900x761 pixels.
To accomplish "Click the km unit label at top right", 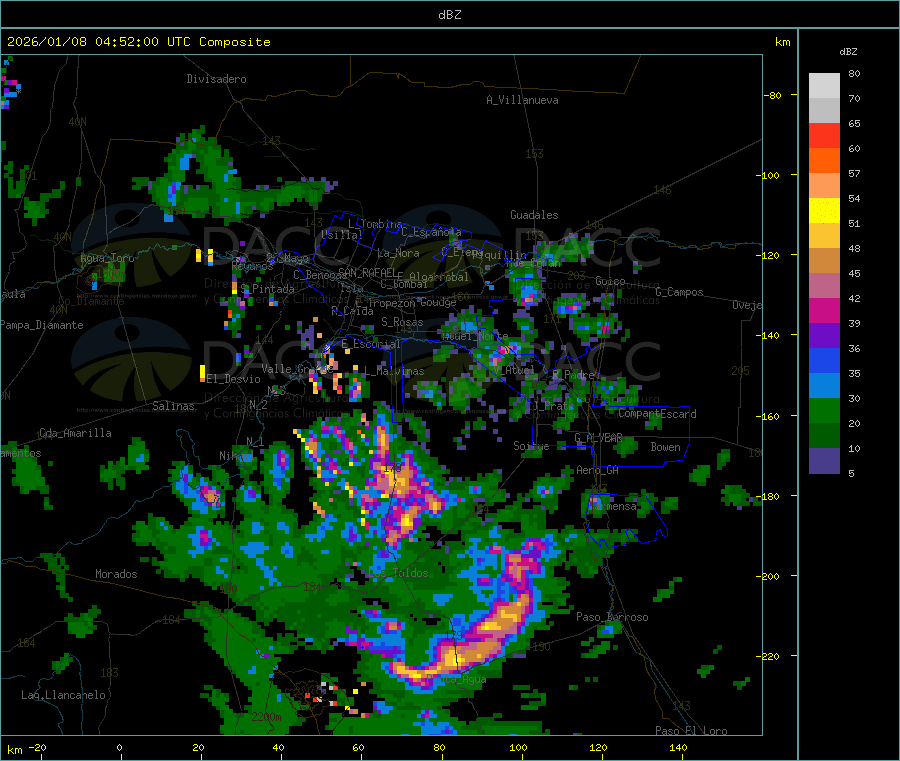I will [782, 42].
